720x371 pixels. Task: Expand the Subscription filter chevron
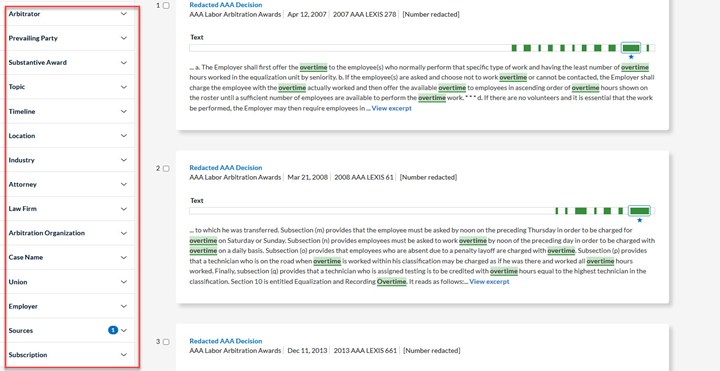coord(124,354)
